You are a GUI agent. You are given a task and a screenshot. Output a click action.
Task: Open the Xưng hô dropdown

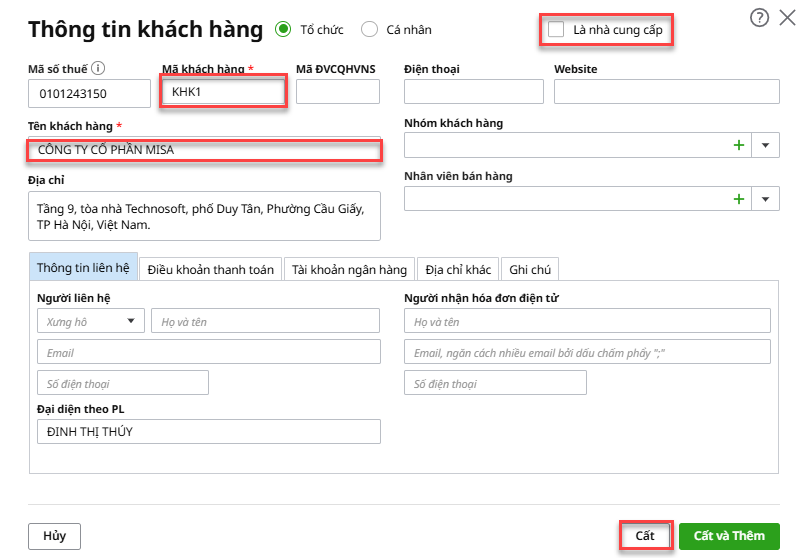pyautogui.click(x=90, y=321)
